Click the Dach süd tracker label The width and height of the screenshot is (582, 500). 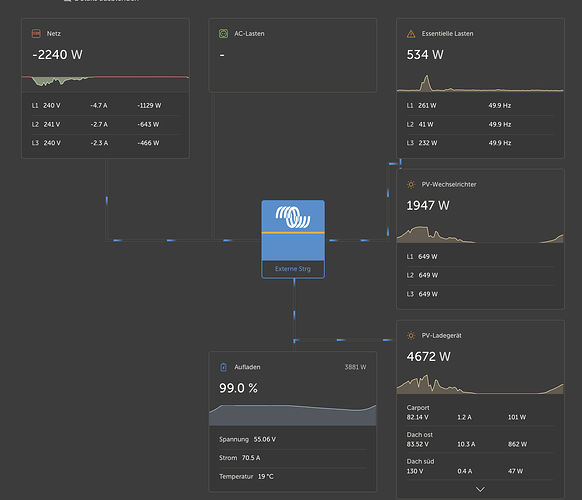(420, 461)
